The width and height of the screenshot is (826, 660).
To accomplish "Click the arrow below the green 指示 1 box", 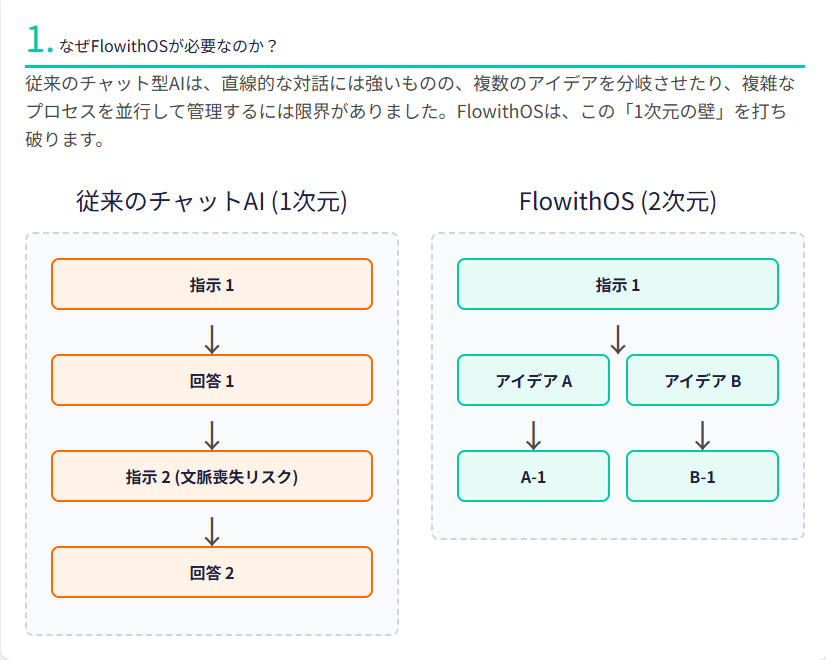I will click(618, 338).
